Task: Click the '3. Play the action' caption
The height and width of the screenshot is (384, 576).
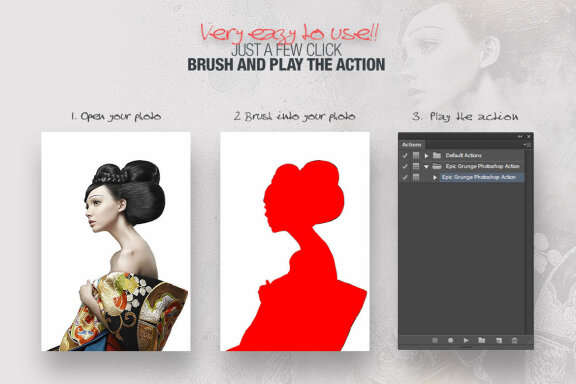Action: point(465,117)
